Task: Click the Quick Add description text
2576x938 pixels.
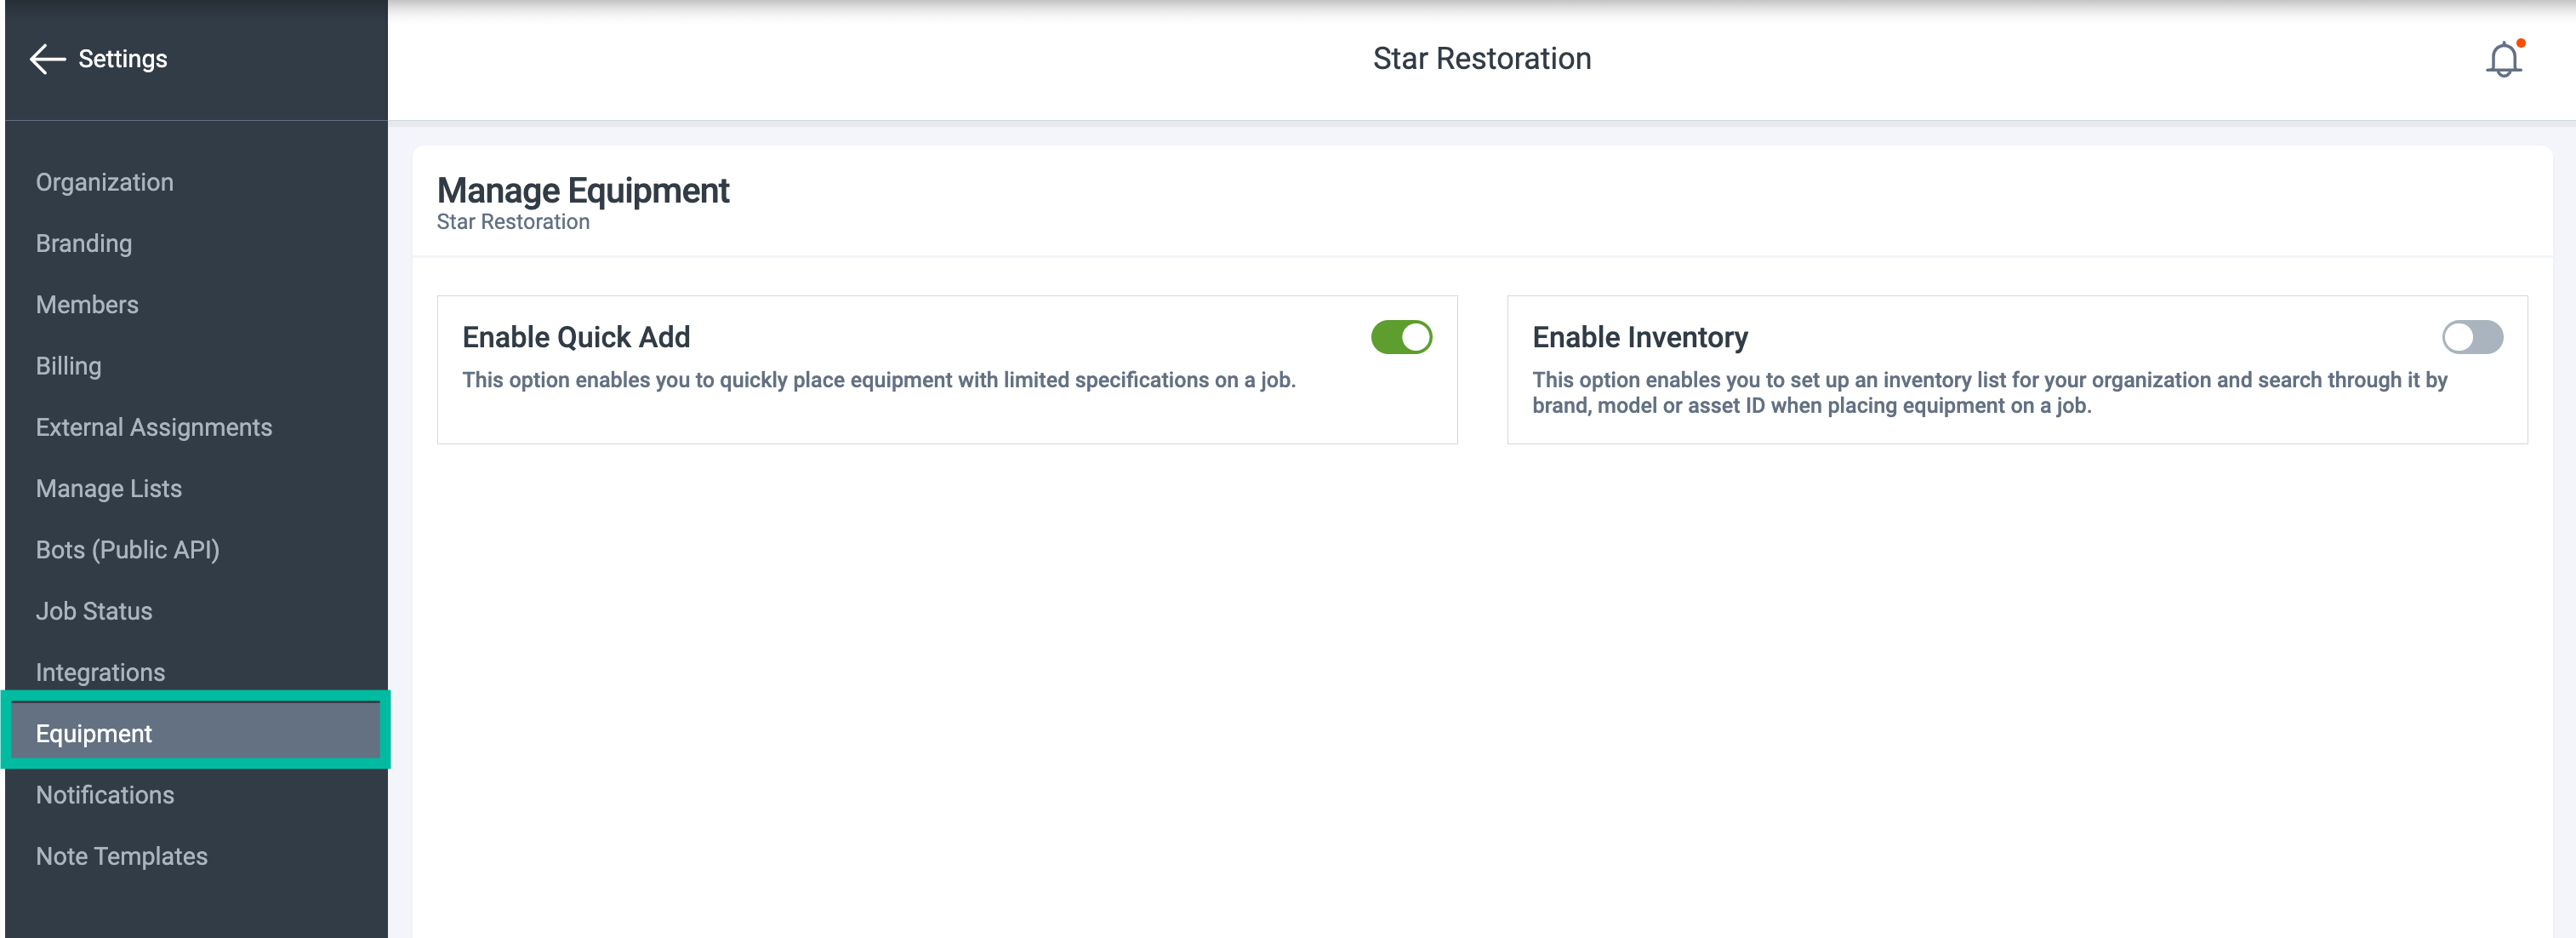Action: [x=879, y=380]
